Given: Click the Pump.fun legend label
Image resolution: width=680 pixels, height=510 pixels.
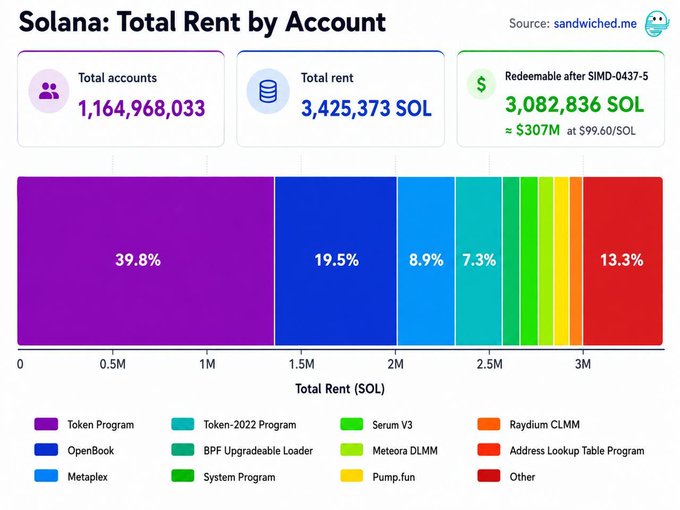Looking at the screenshot, I should pyautogui.click(x=393, y=477).
